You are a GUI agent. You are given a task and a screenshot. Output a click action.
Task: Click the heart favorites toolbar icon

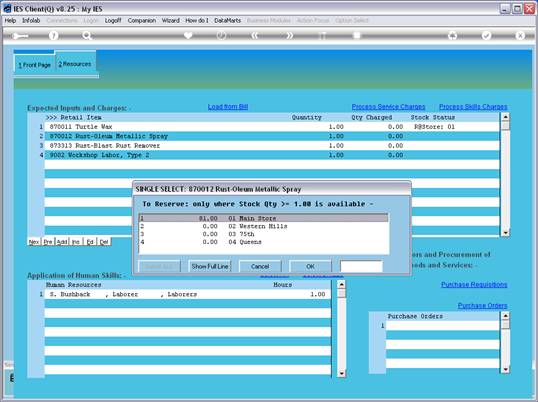click(188, 36)
